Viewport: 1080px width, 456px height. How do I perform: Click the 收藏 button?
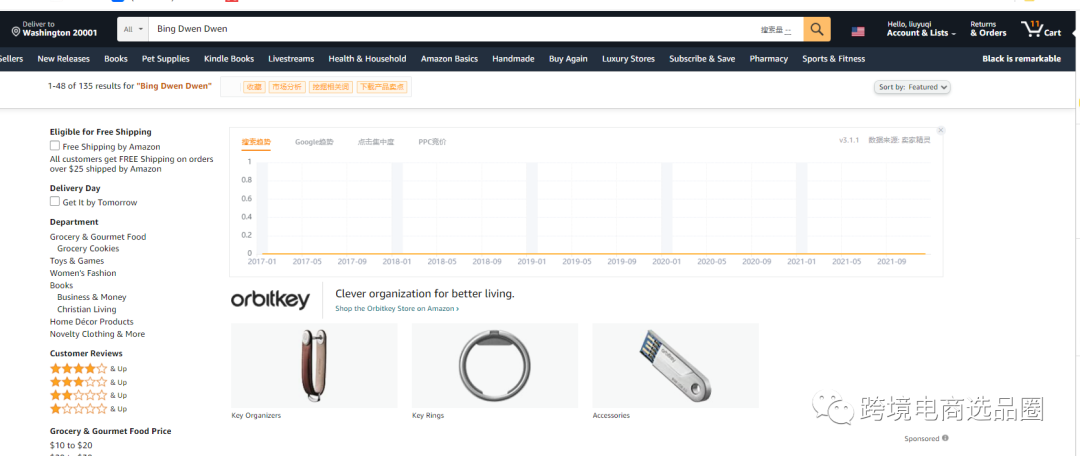click(254, 87)
